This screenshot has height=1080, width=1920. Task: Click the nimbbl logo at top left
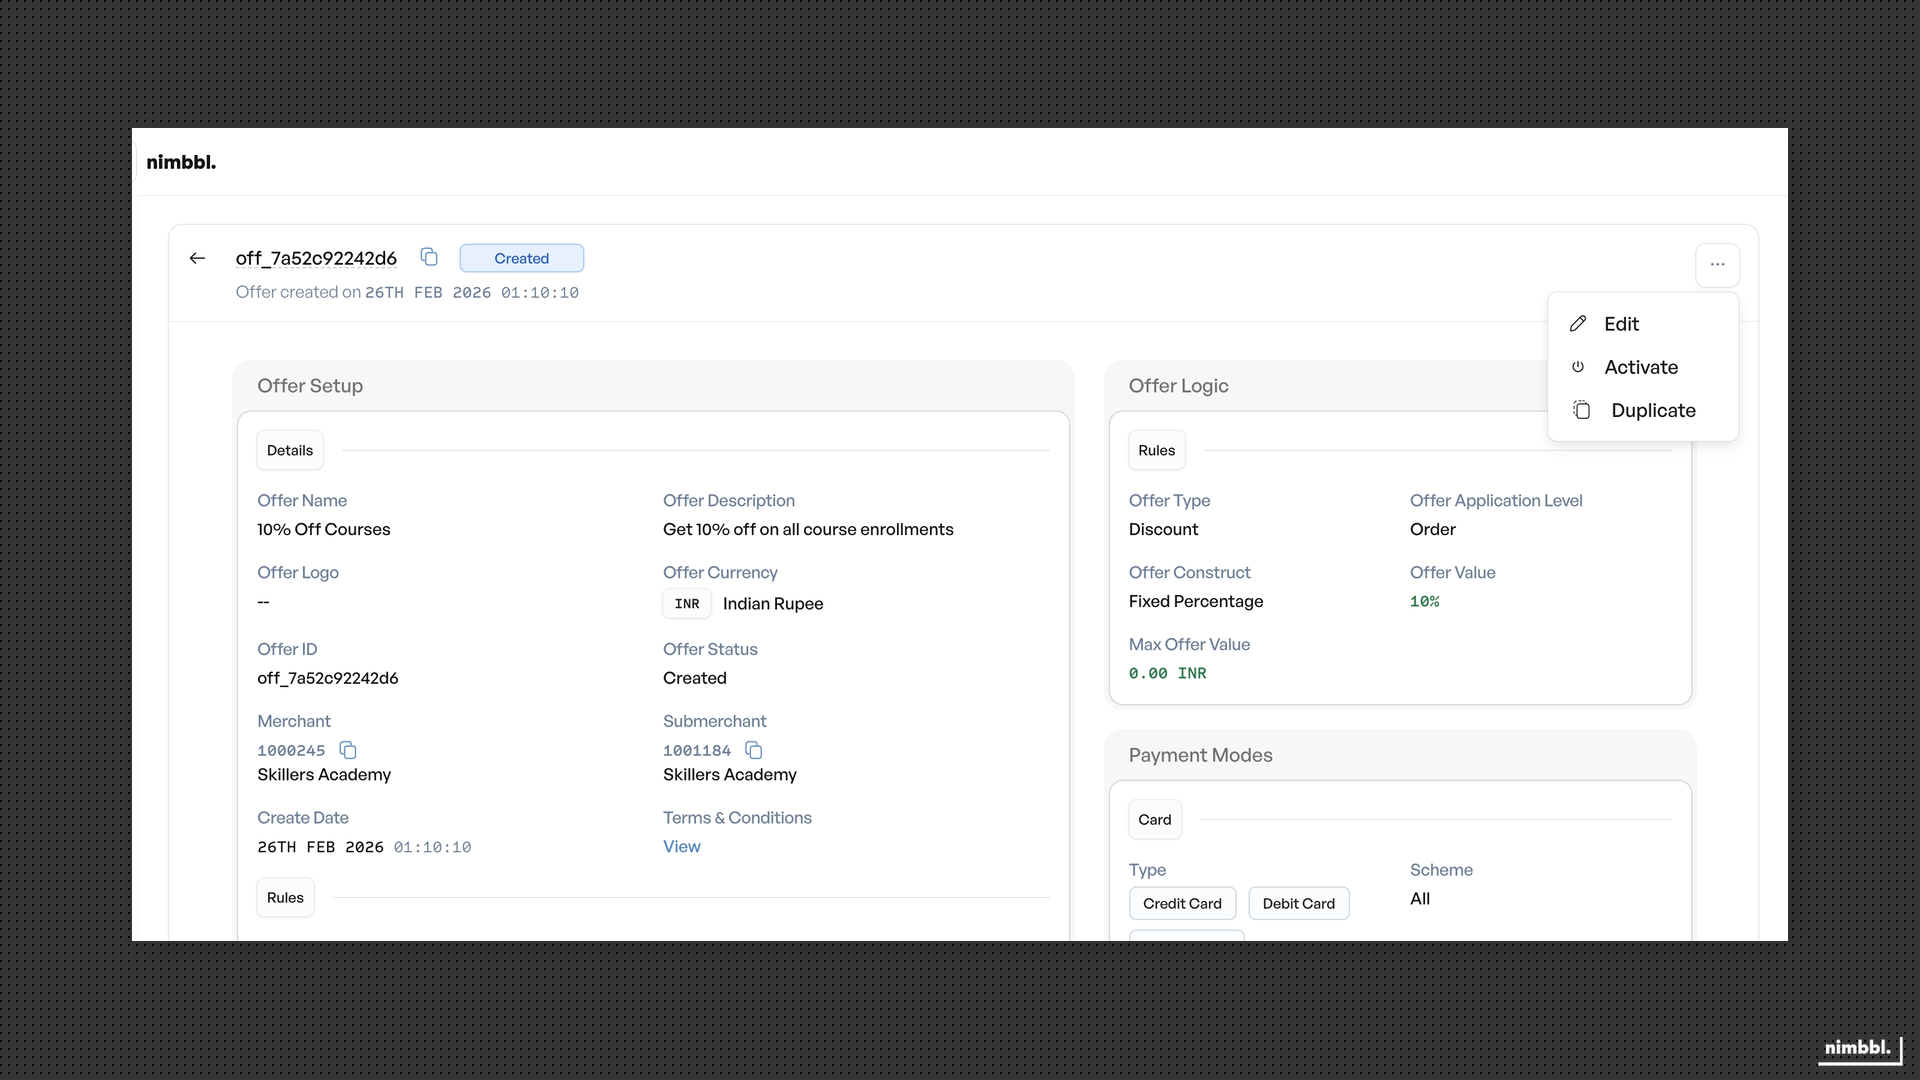181,161
